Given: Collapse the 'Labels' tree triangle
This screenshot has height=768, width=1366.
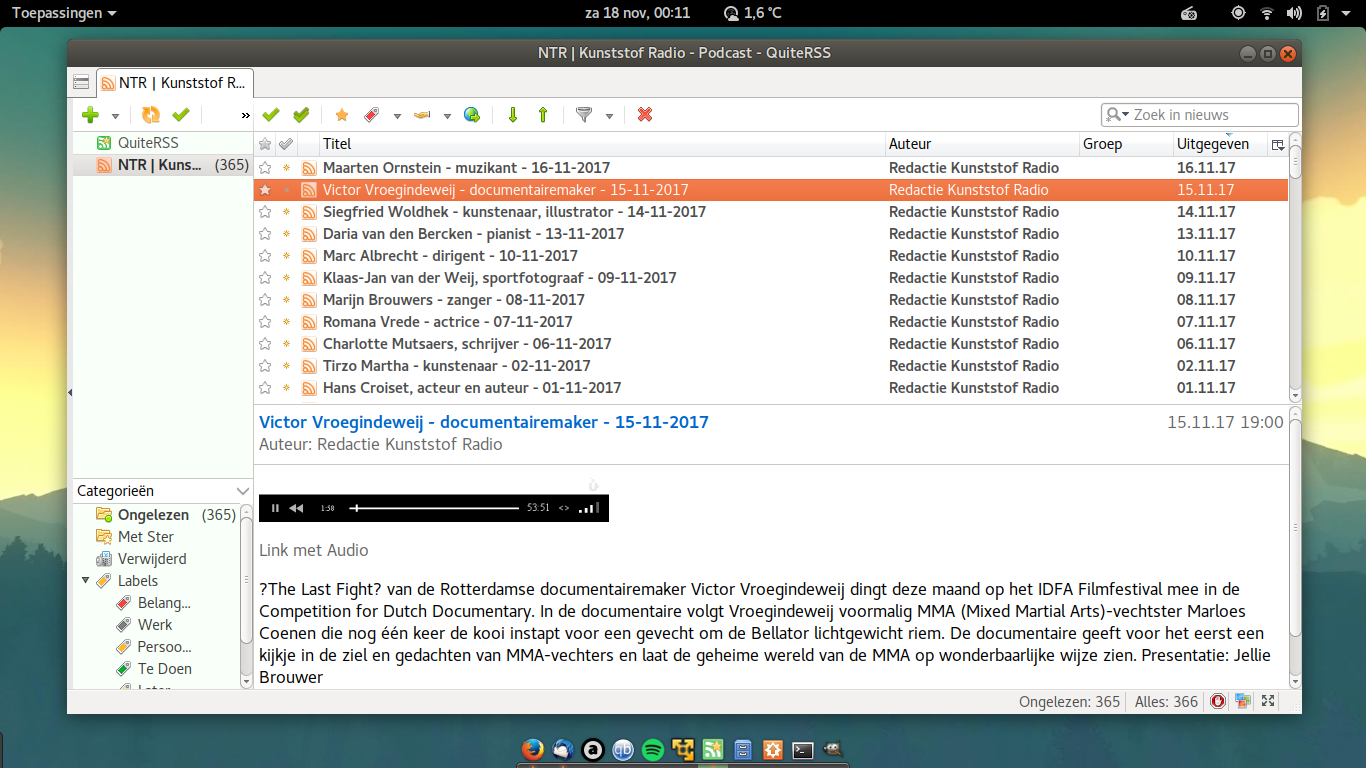Looking at the screenshot, I should point(84,580).
